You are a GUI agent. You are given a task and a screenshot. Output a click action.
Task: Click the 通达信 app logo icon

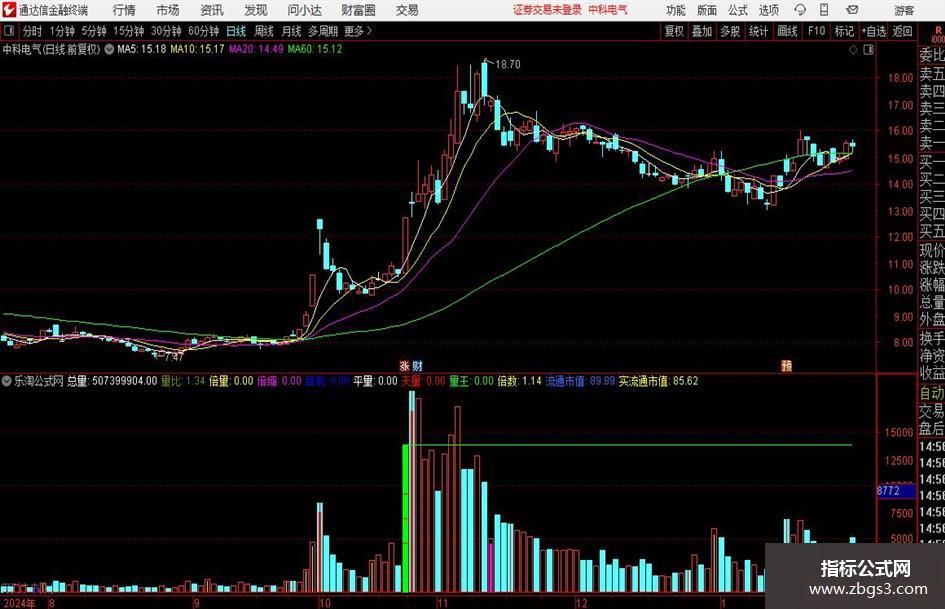[x=8, y=10]
